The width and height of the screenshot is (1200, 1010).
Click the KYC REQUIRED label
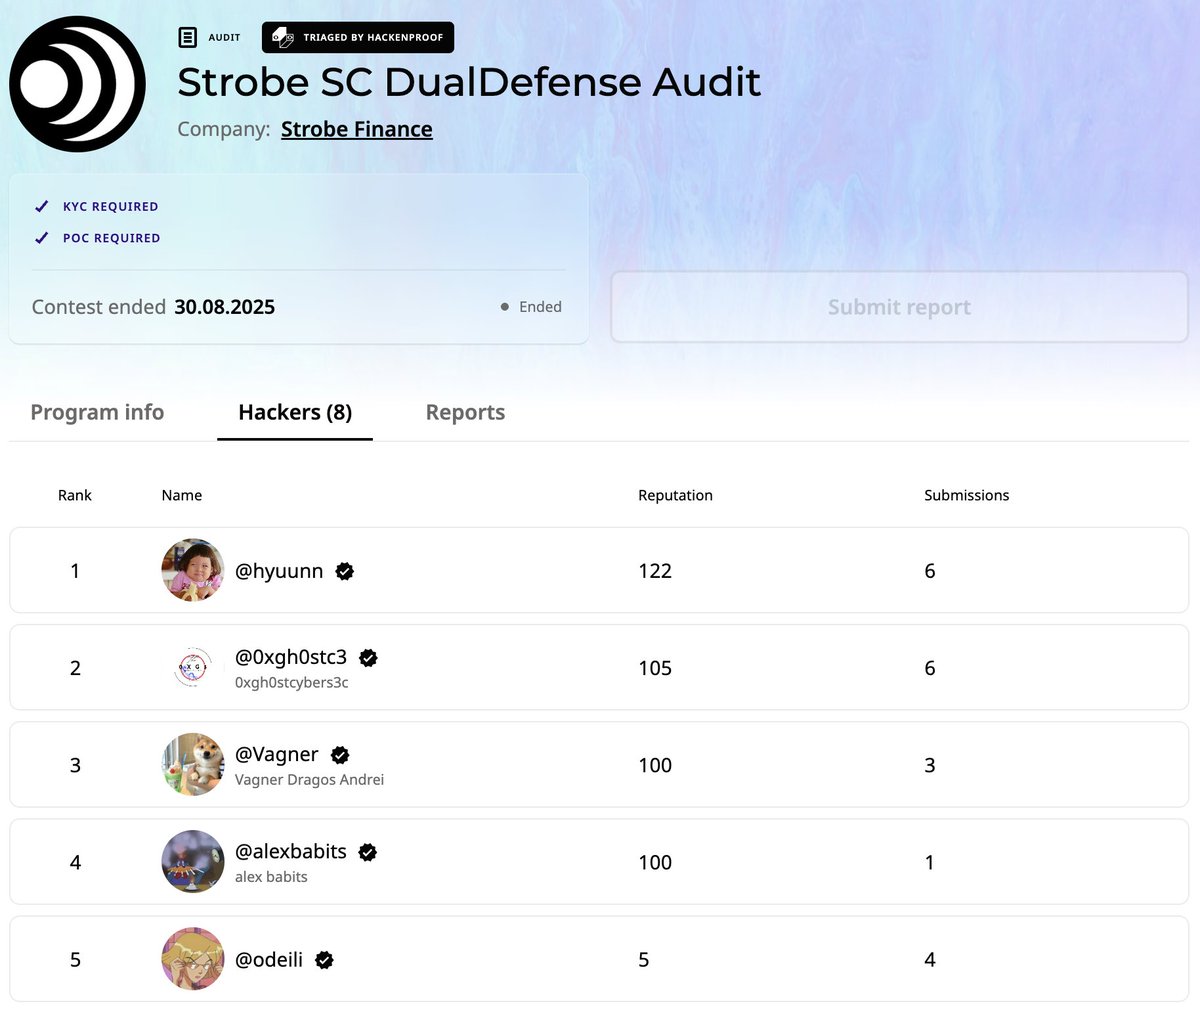111,206
